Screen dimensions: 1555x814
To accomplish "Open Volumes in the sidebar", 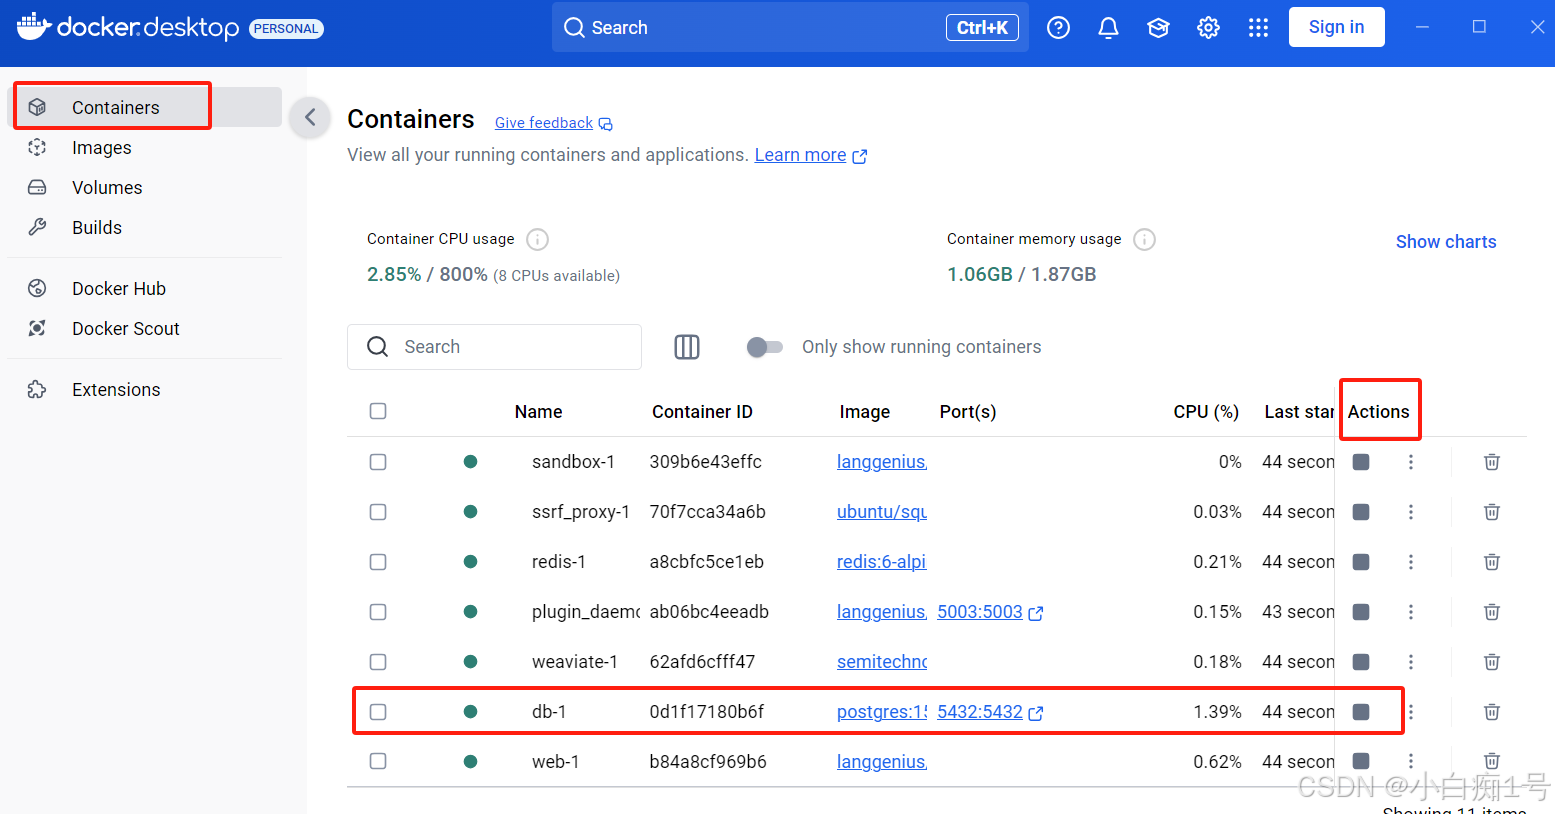I will coord(146,188).
